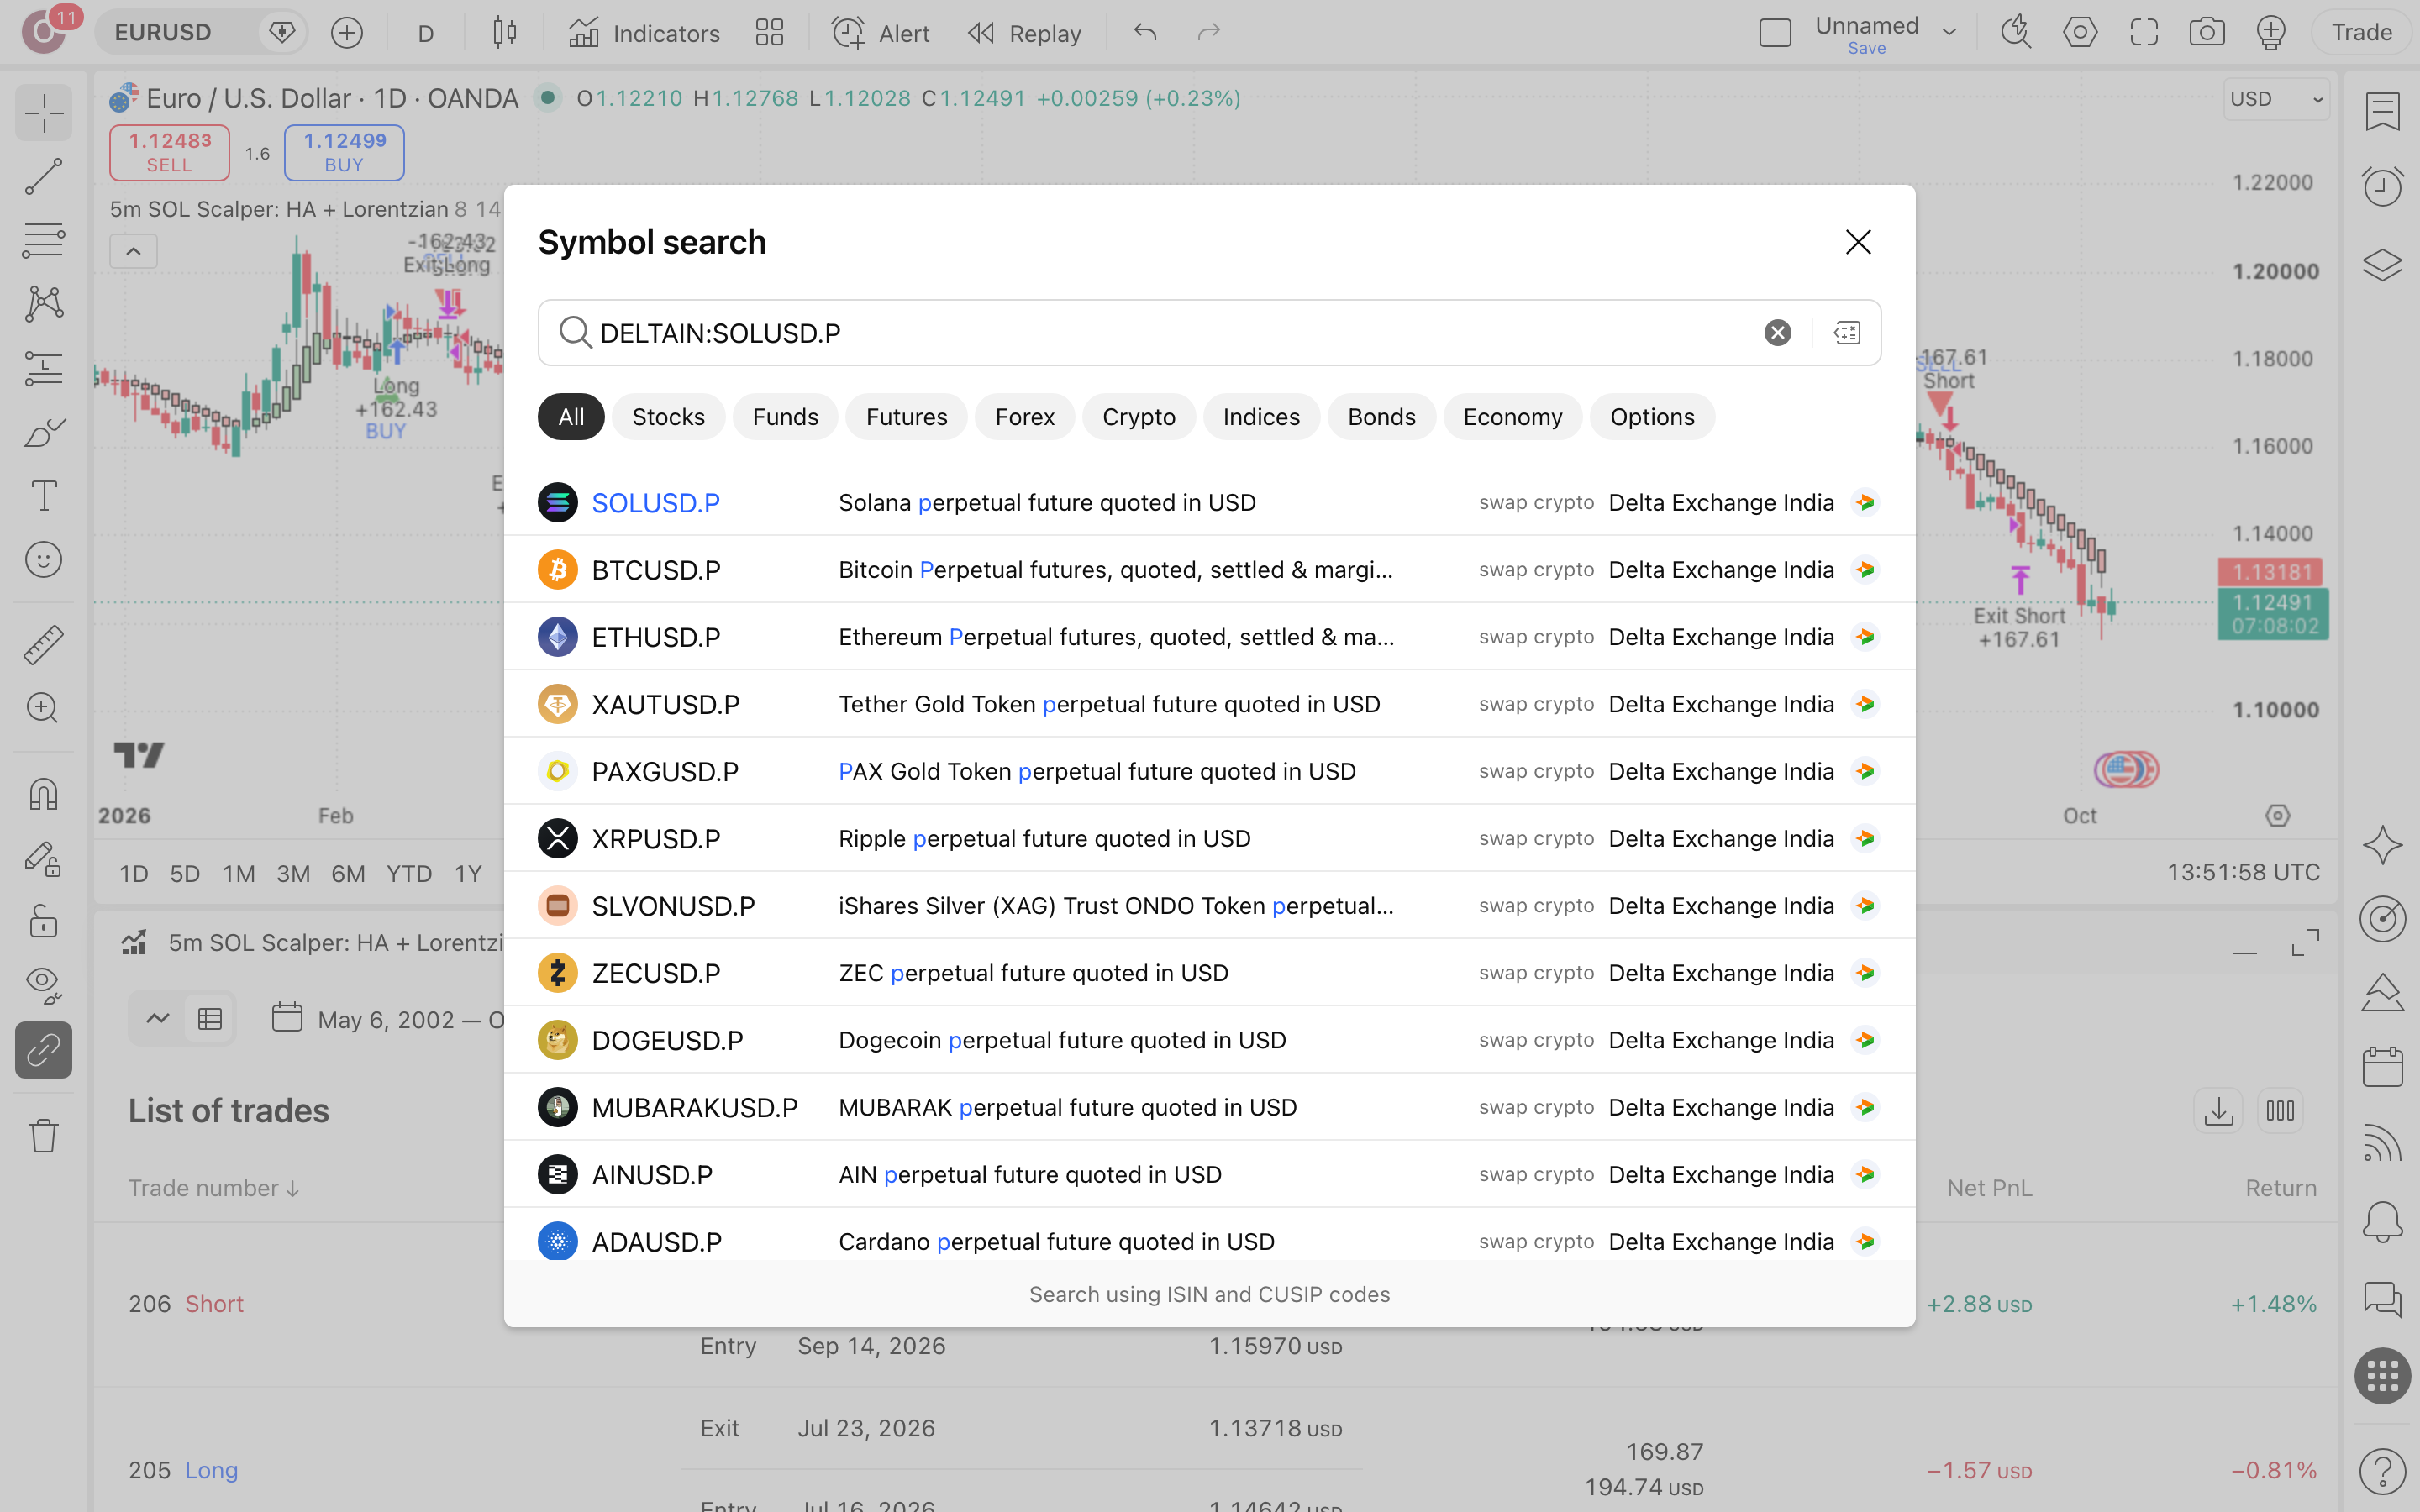Choose candle chart style icon

point(505,33)
